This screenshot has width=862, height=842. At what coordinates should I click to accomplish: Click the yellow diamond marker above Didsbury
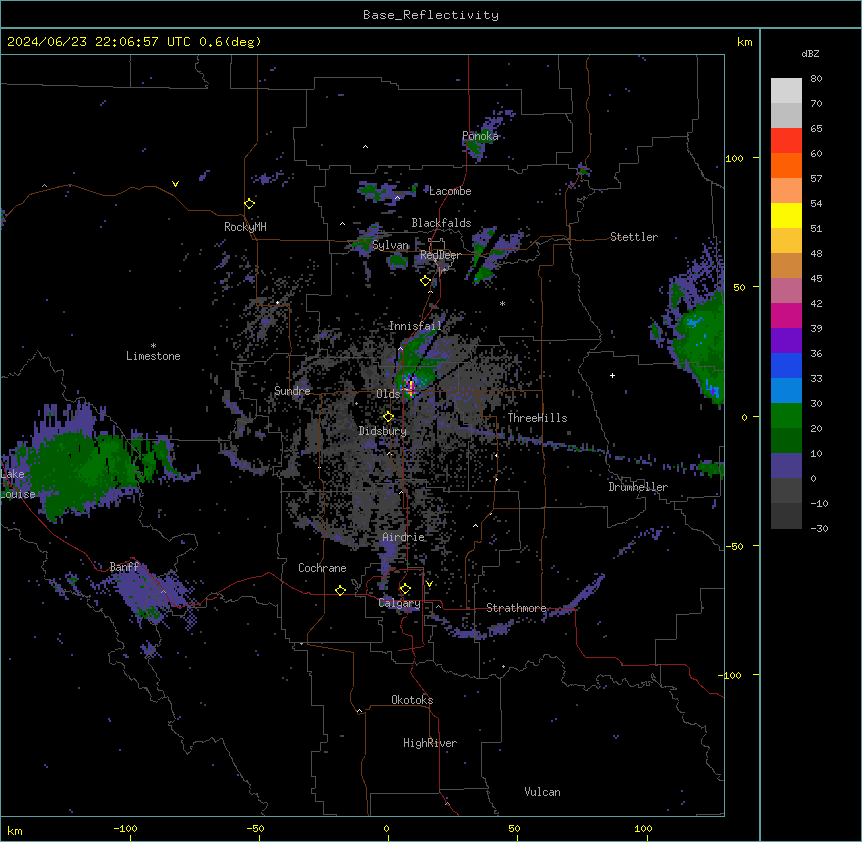pos(389,417)
